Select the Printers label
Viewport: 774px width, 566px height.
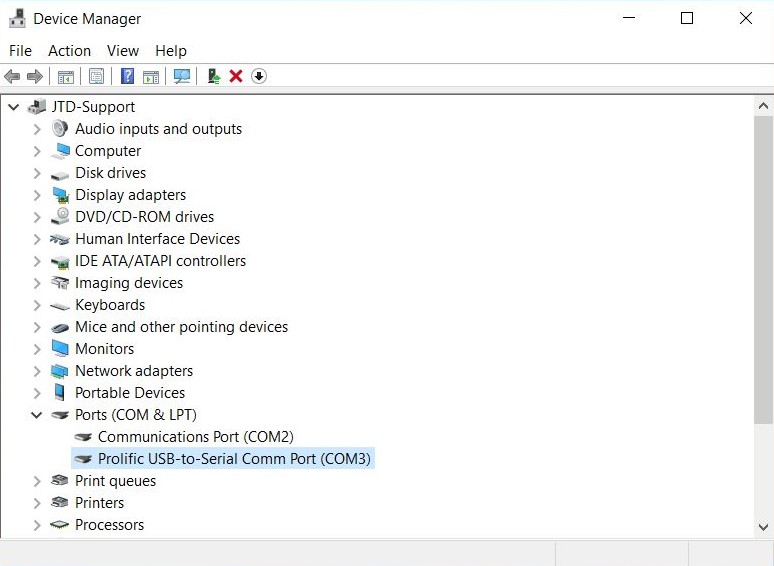(100, 503)
